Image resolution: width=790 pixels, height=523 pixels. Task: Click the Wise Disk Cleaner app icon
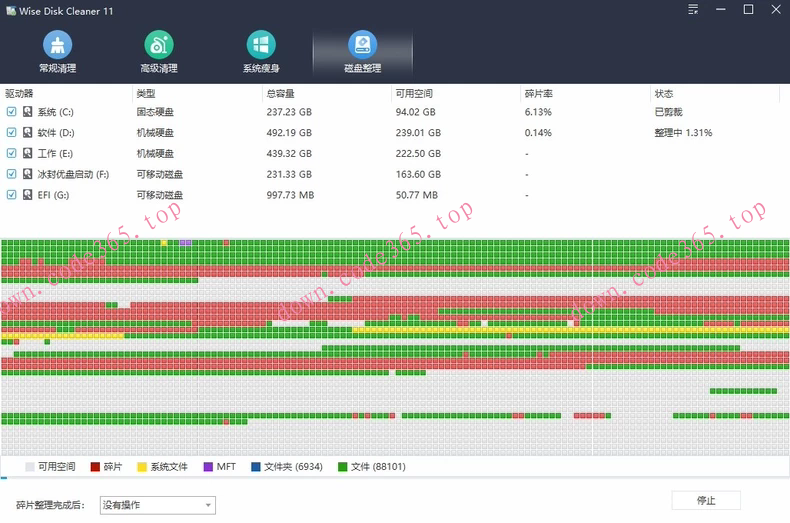[x=11, y=11]
